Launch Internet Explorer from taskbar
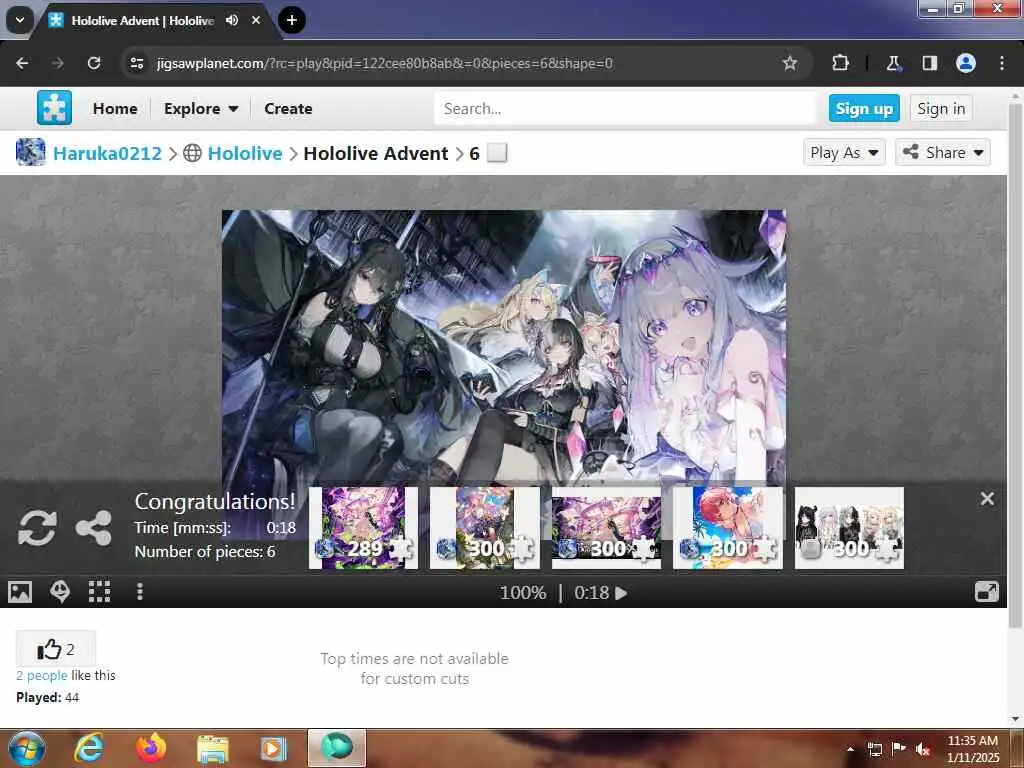This screenshot has height=768, width=1024. [x=89, y=748]
